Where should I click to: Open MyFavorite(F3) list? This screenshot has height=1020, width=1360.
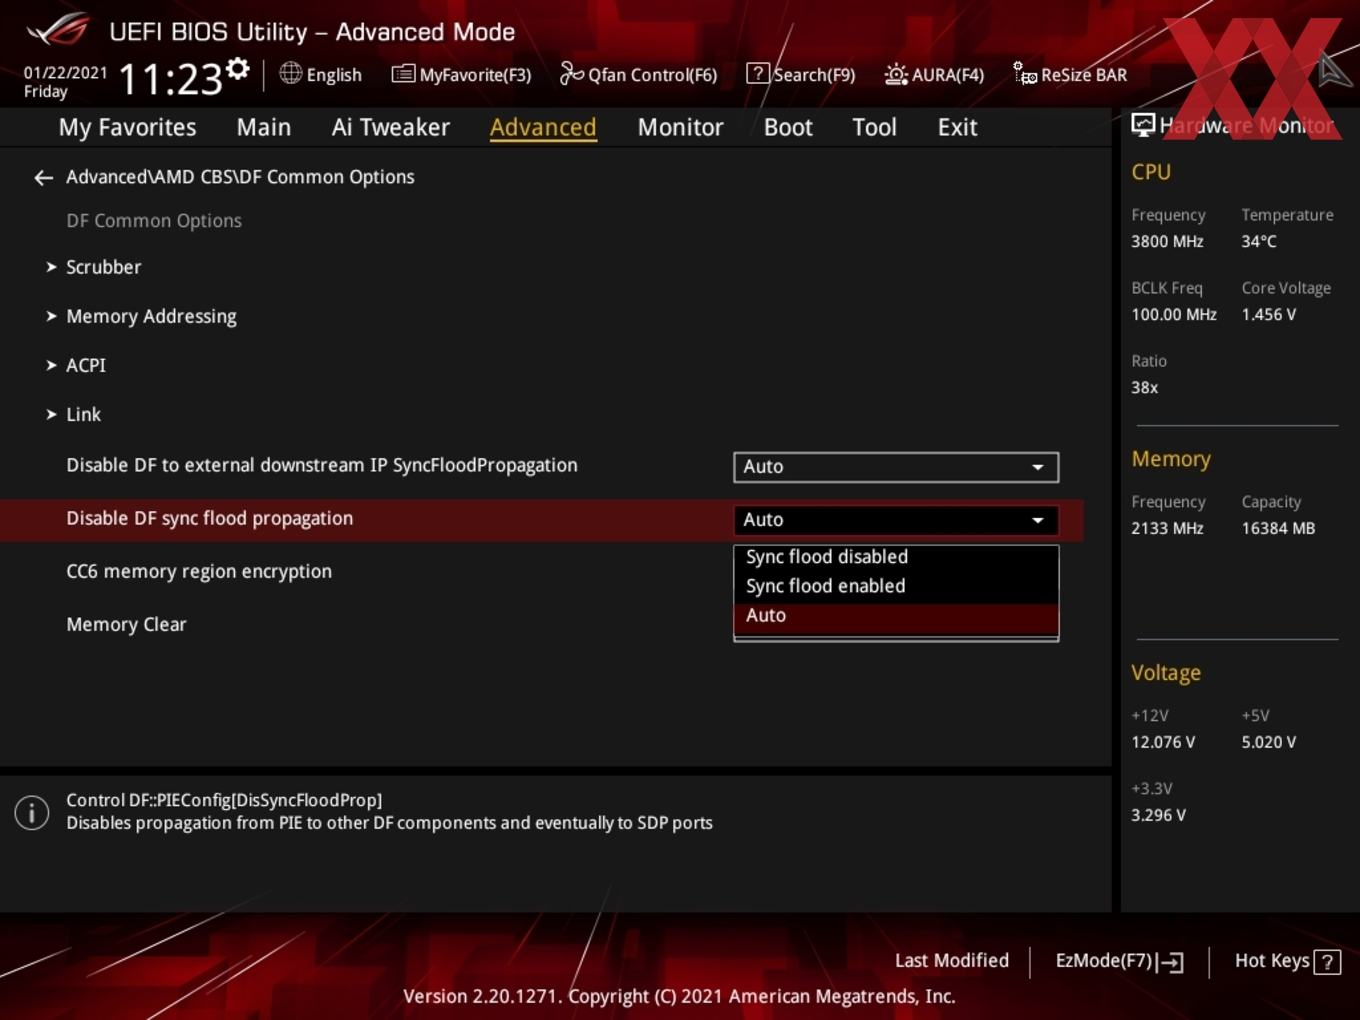point(461,75)
